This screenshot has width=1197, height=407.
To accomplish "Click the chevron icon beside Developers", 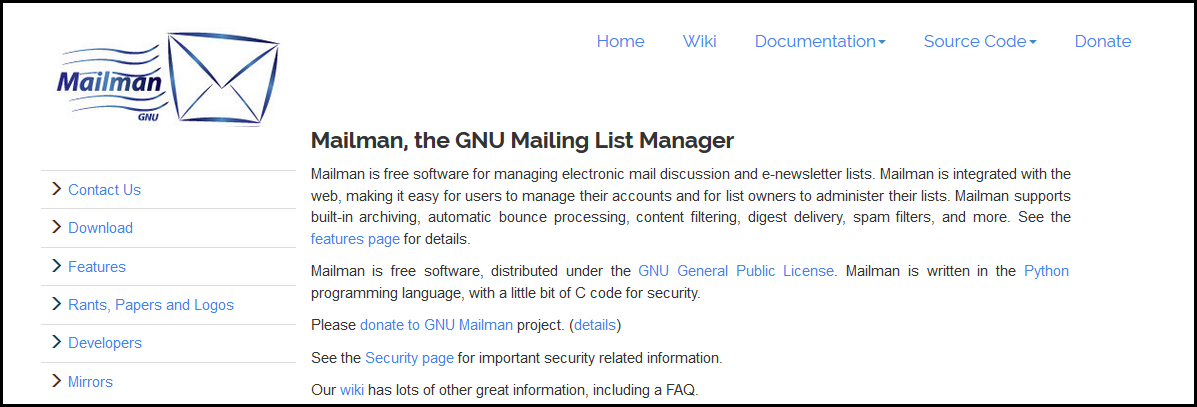I will pos(56,342).
